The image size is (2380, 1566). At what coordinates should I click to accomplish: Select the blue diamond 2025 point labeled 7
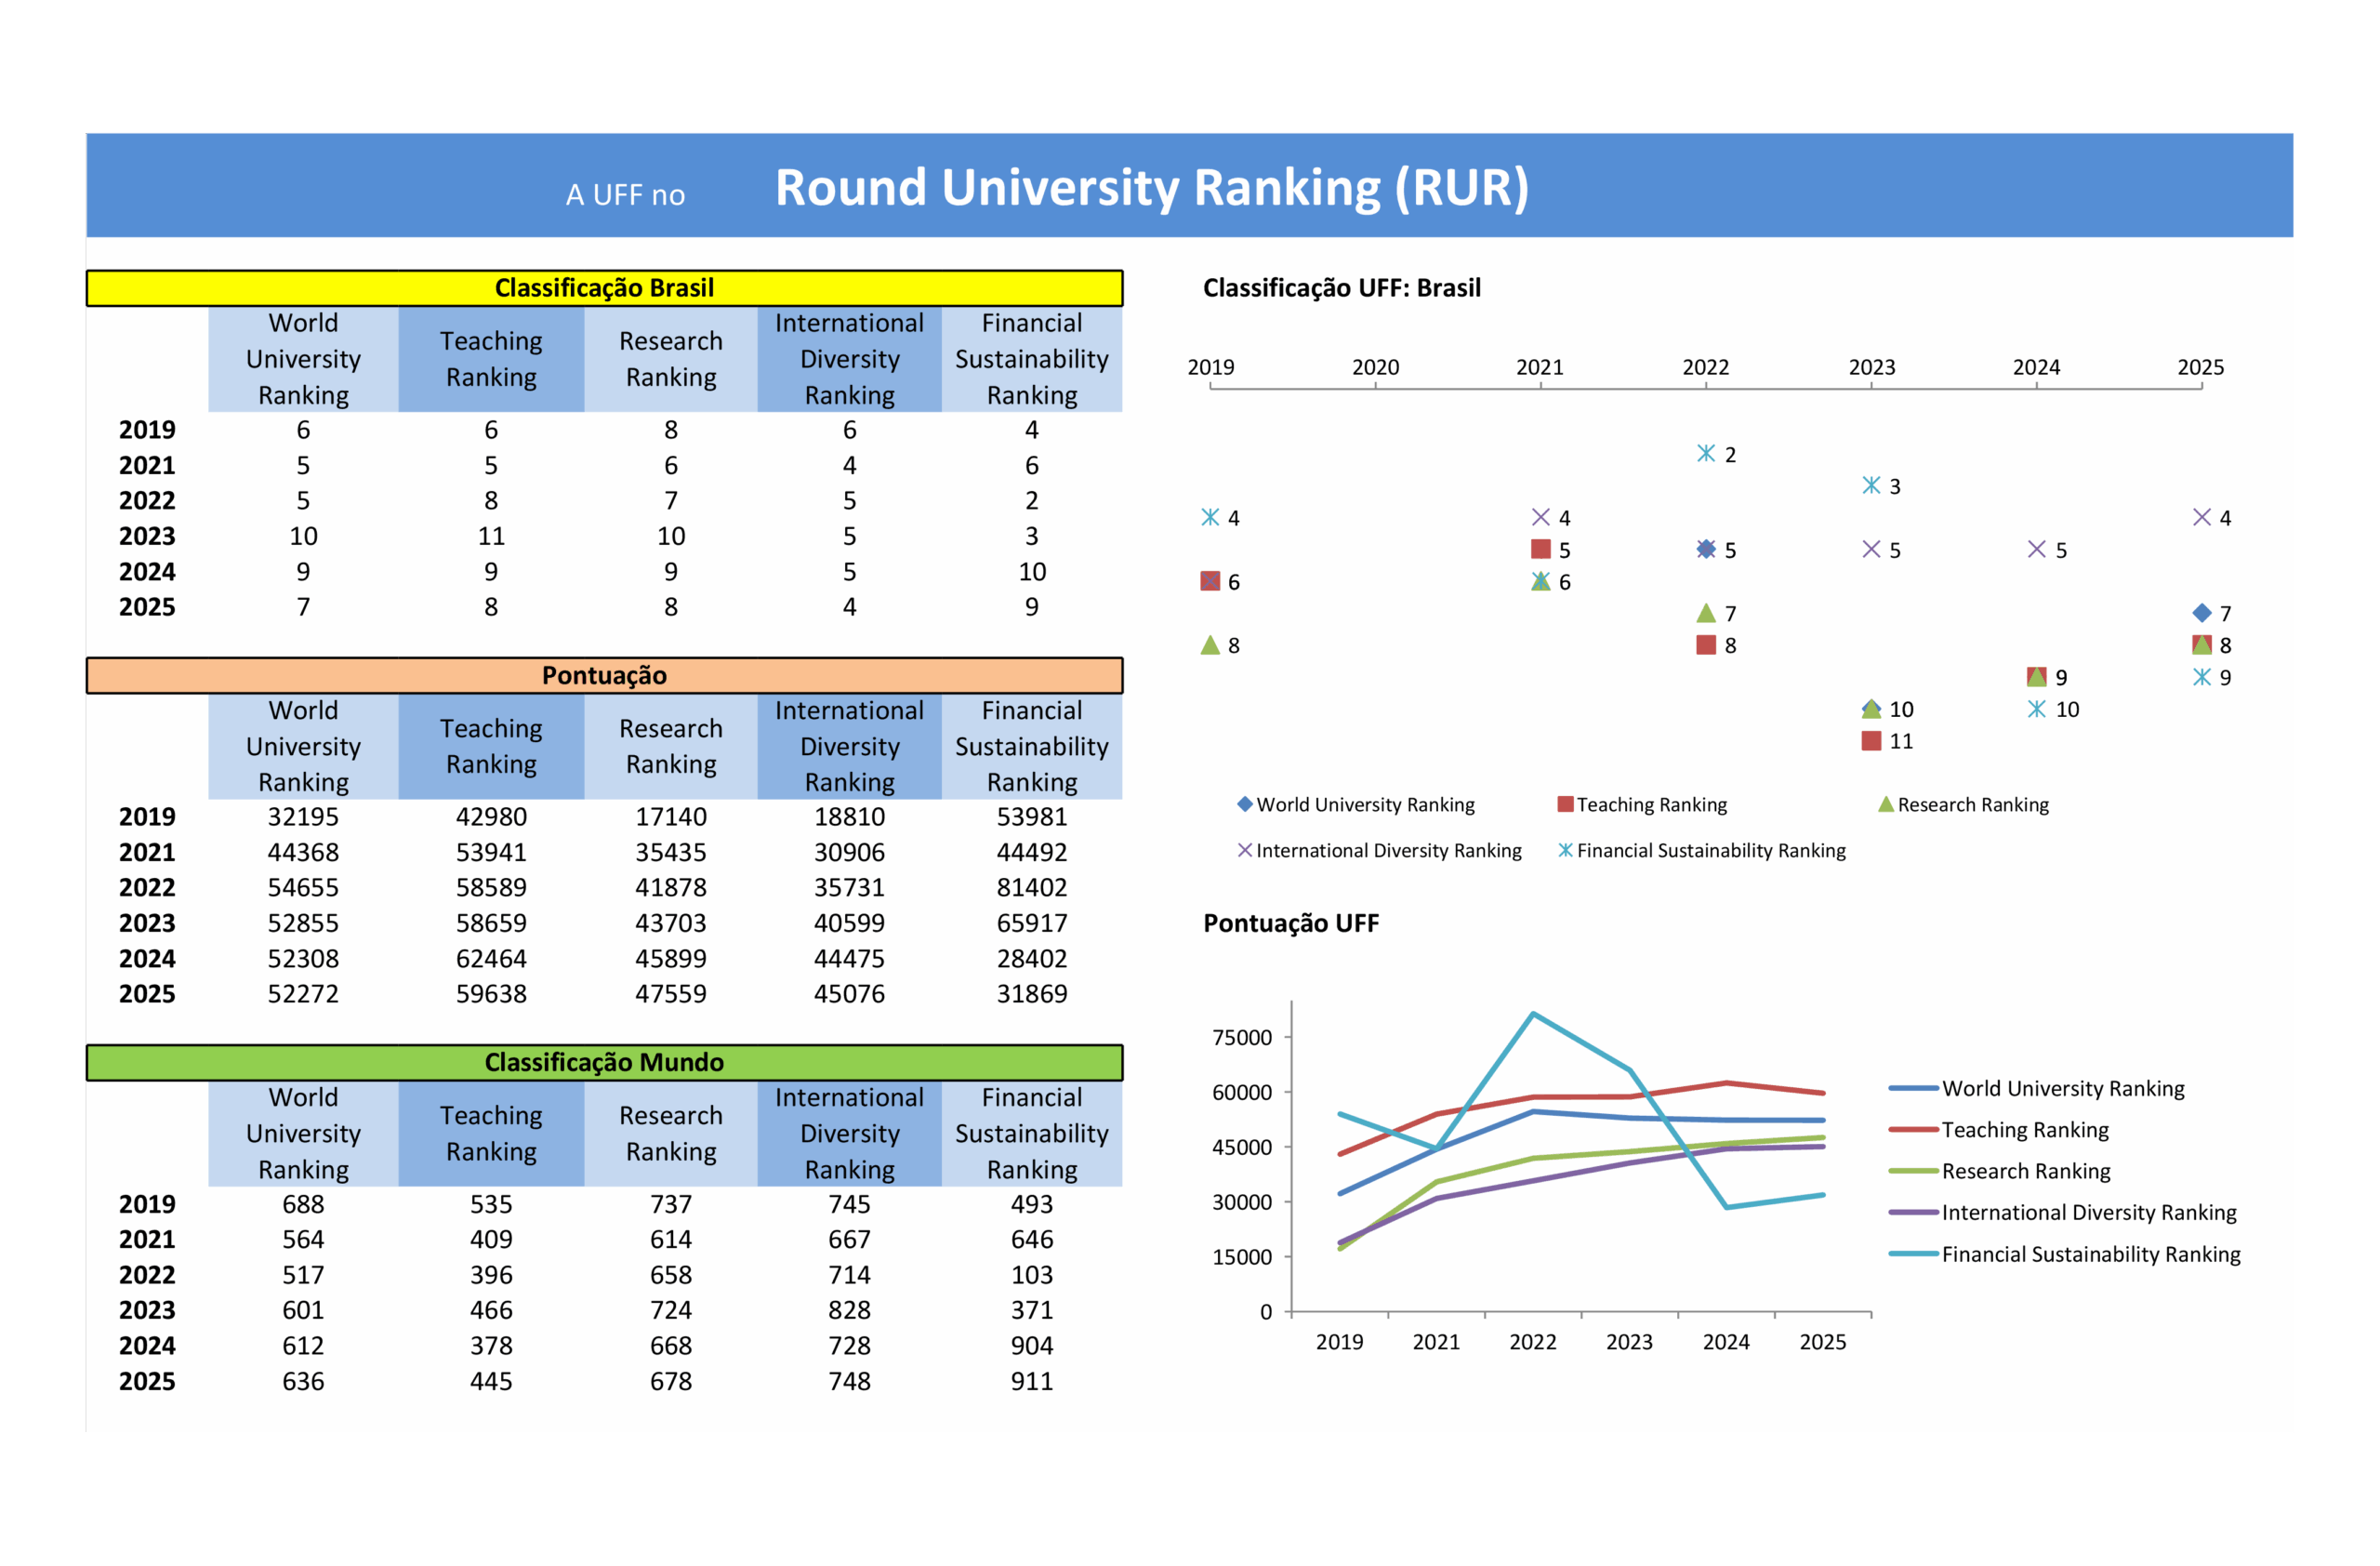2202,613
